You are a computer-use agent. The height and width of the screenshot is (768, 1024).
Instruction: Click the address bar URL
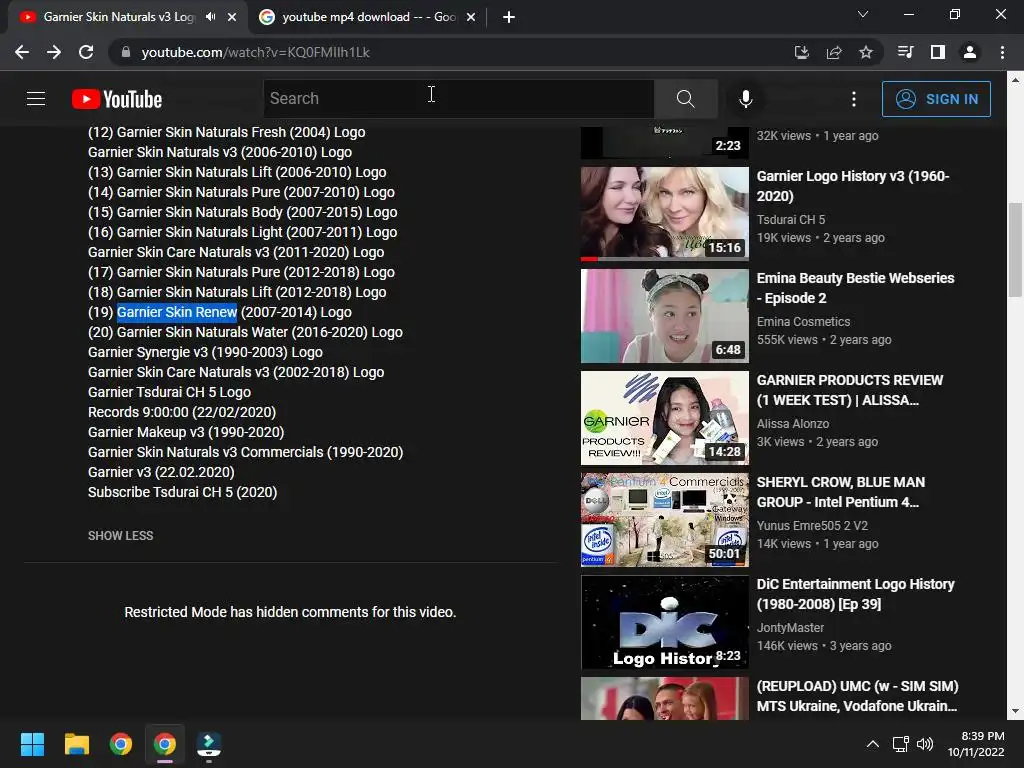coord(255,52)
